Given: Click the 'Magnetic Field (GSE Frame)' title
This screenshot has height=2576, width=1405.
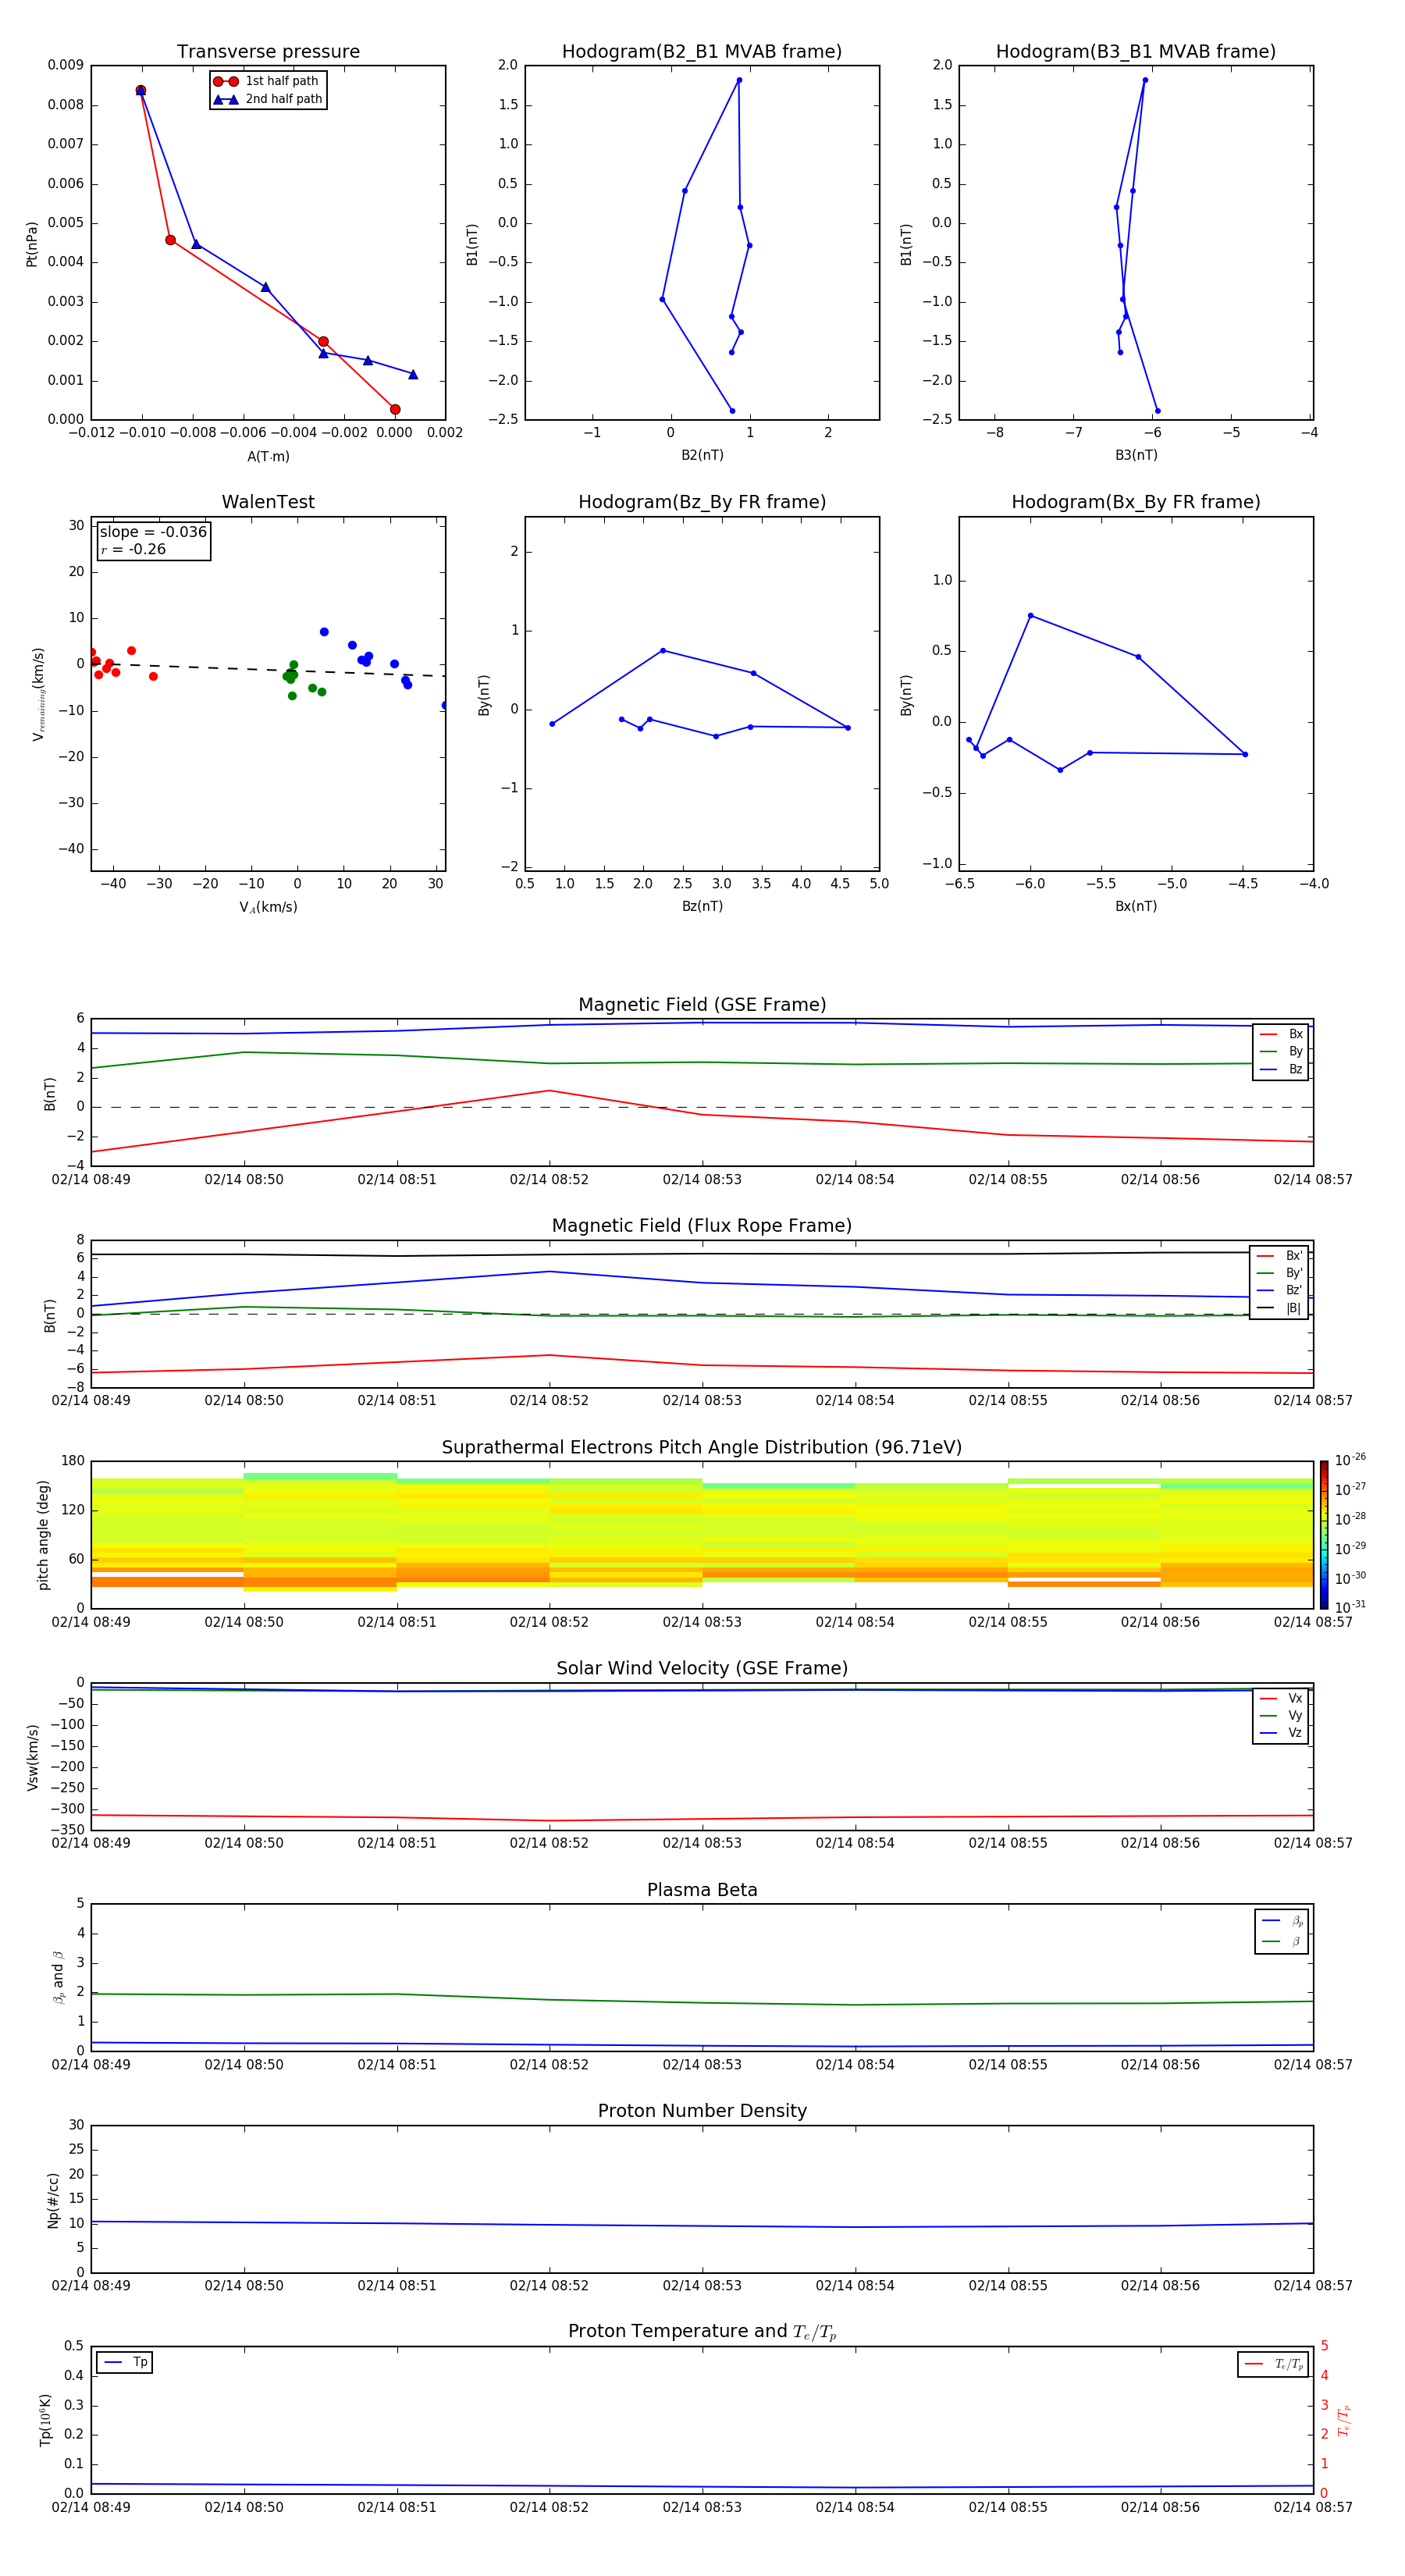Looking at the screenshot, I should tap(702, 1005).
